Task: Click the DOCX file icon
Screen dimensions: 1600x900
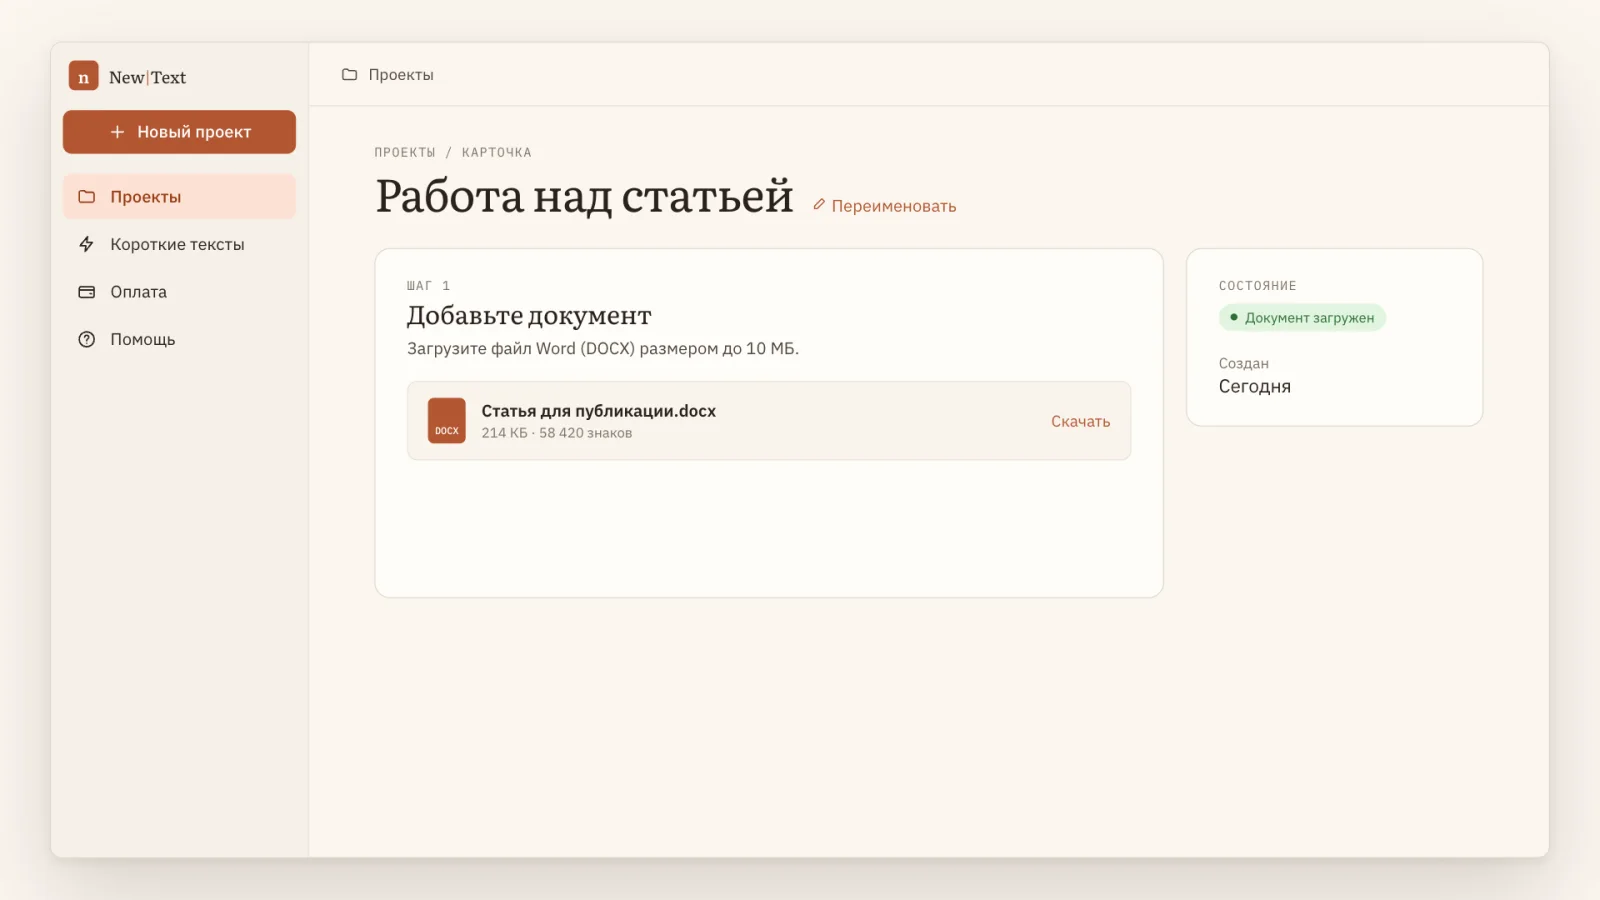Action: (x=447, y=421)
